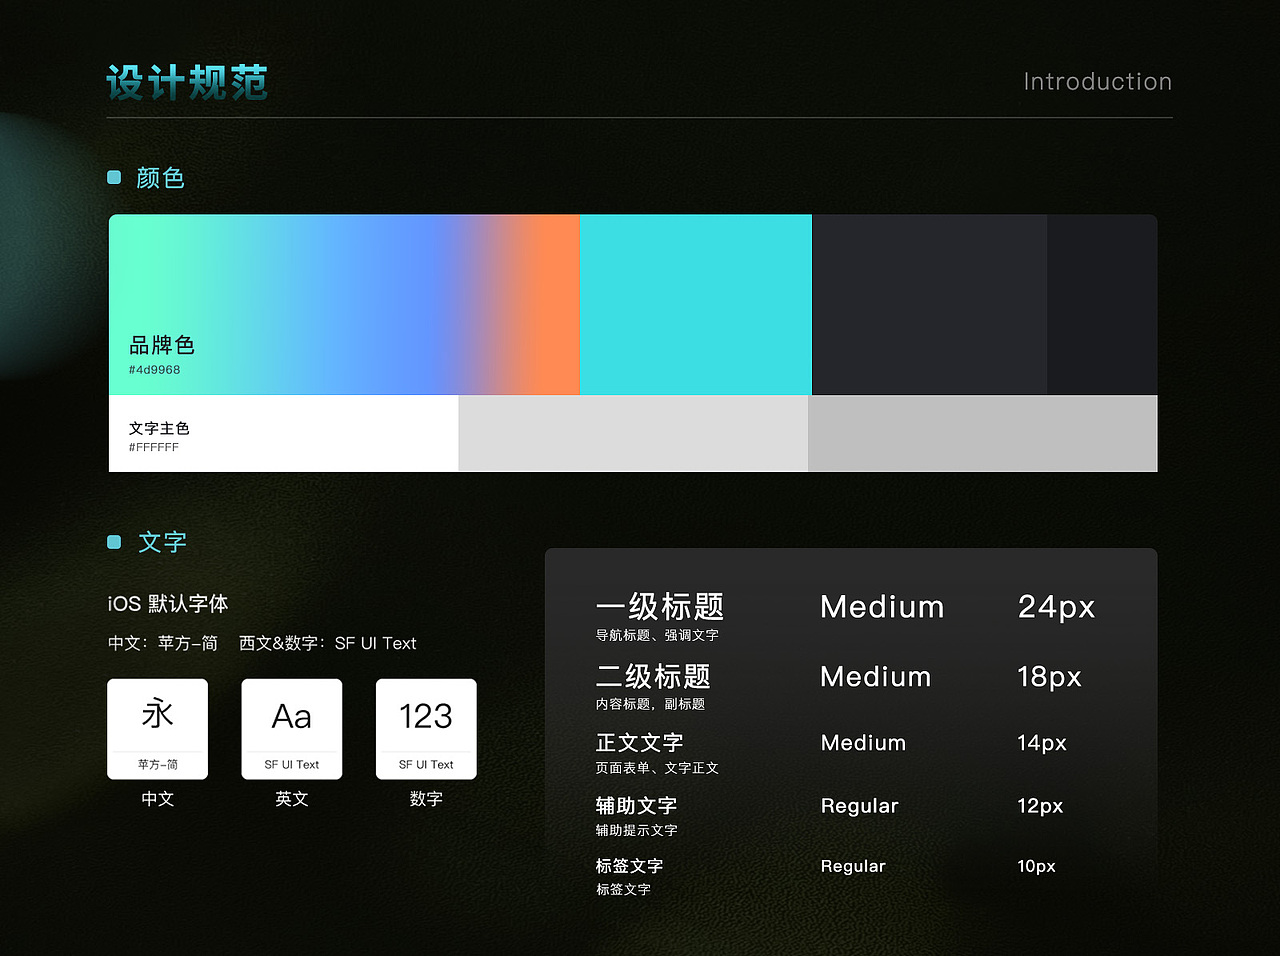Click the teal square bullet beside 颜色
The width and height of the screenshot is (1280, 956).
click(x=114, y=176)
